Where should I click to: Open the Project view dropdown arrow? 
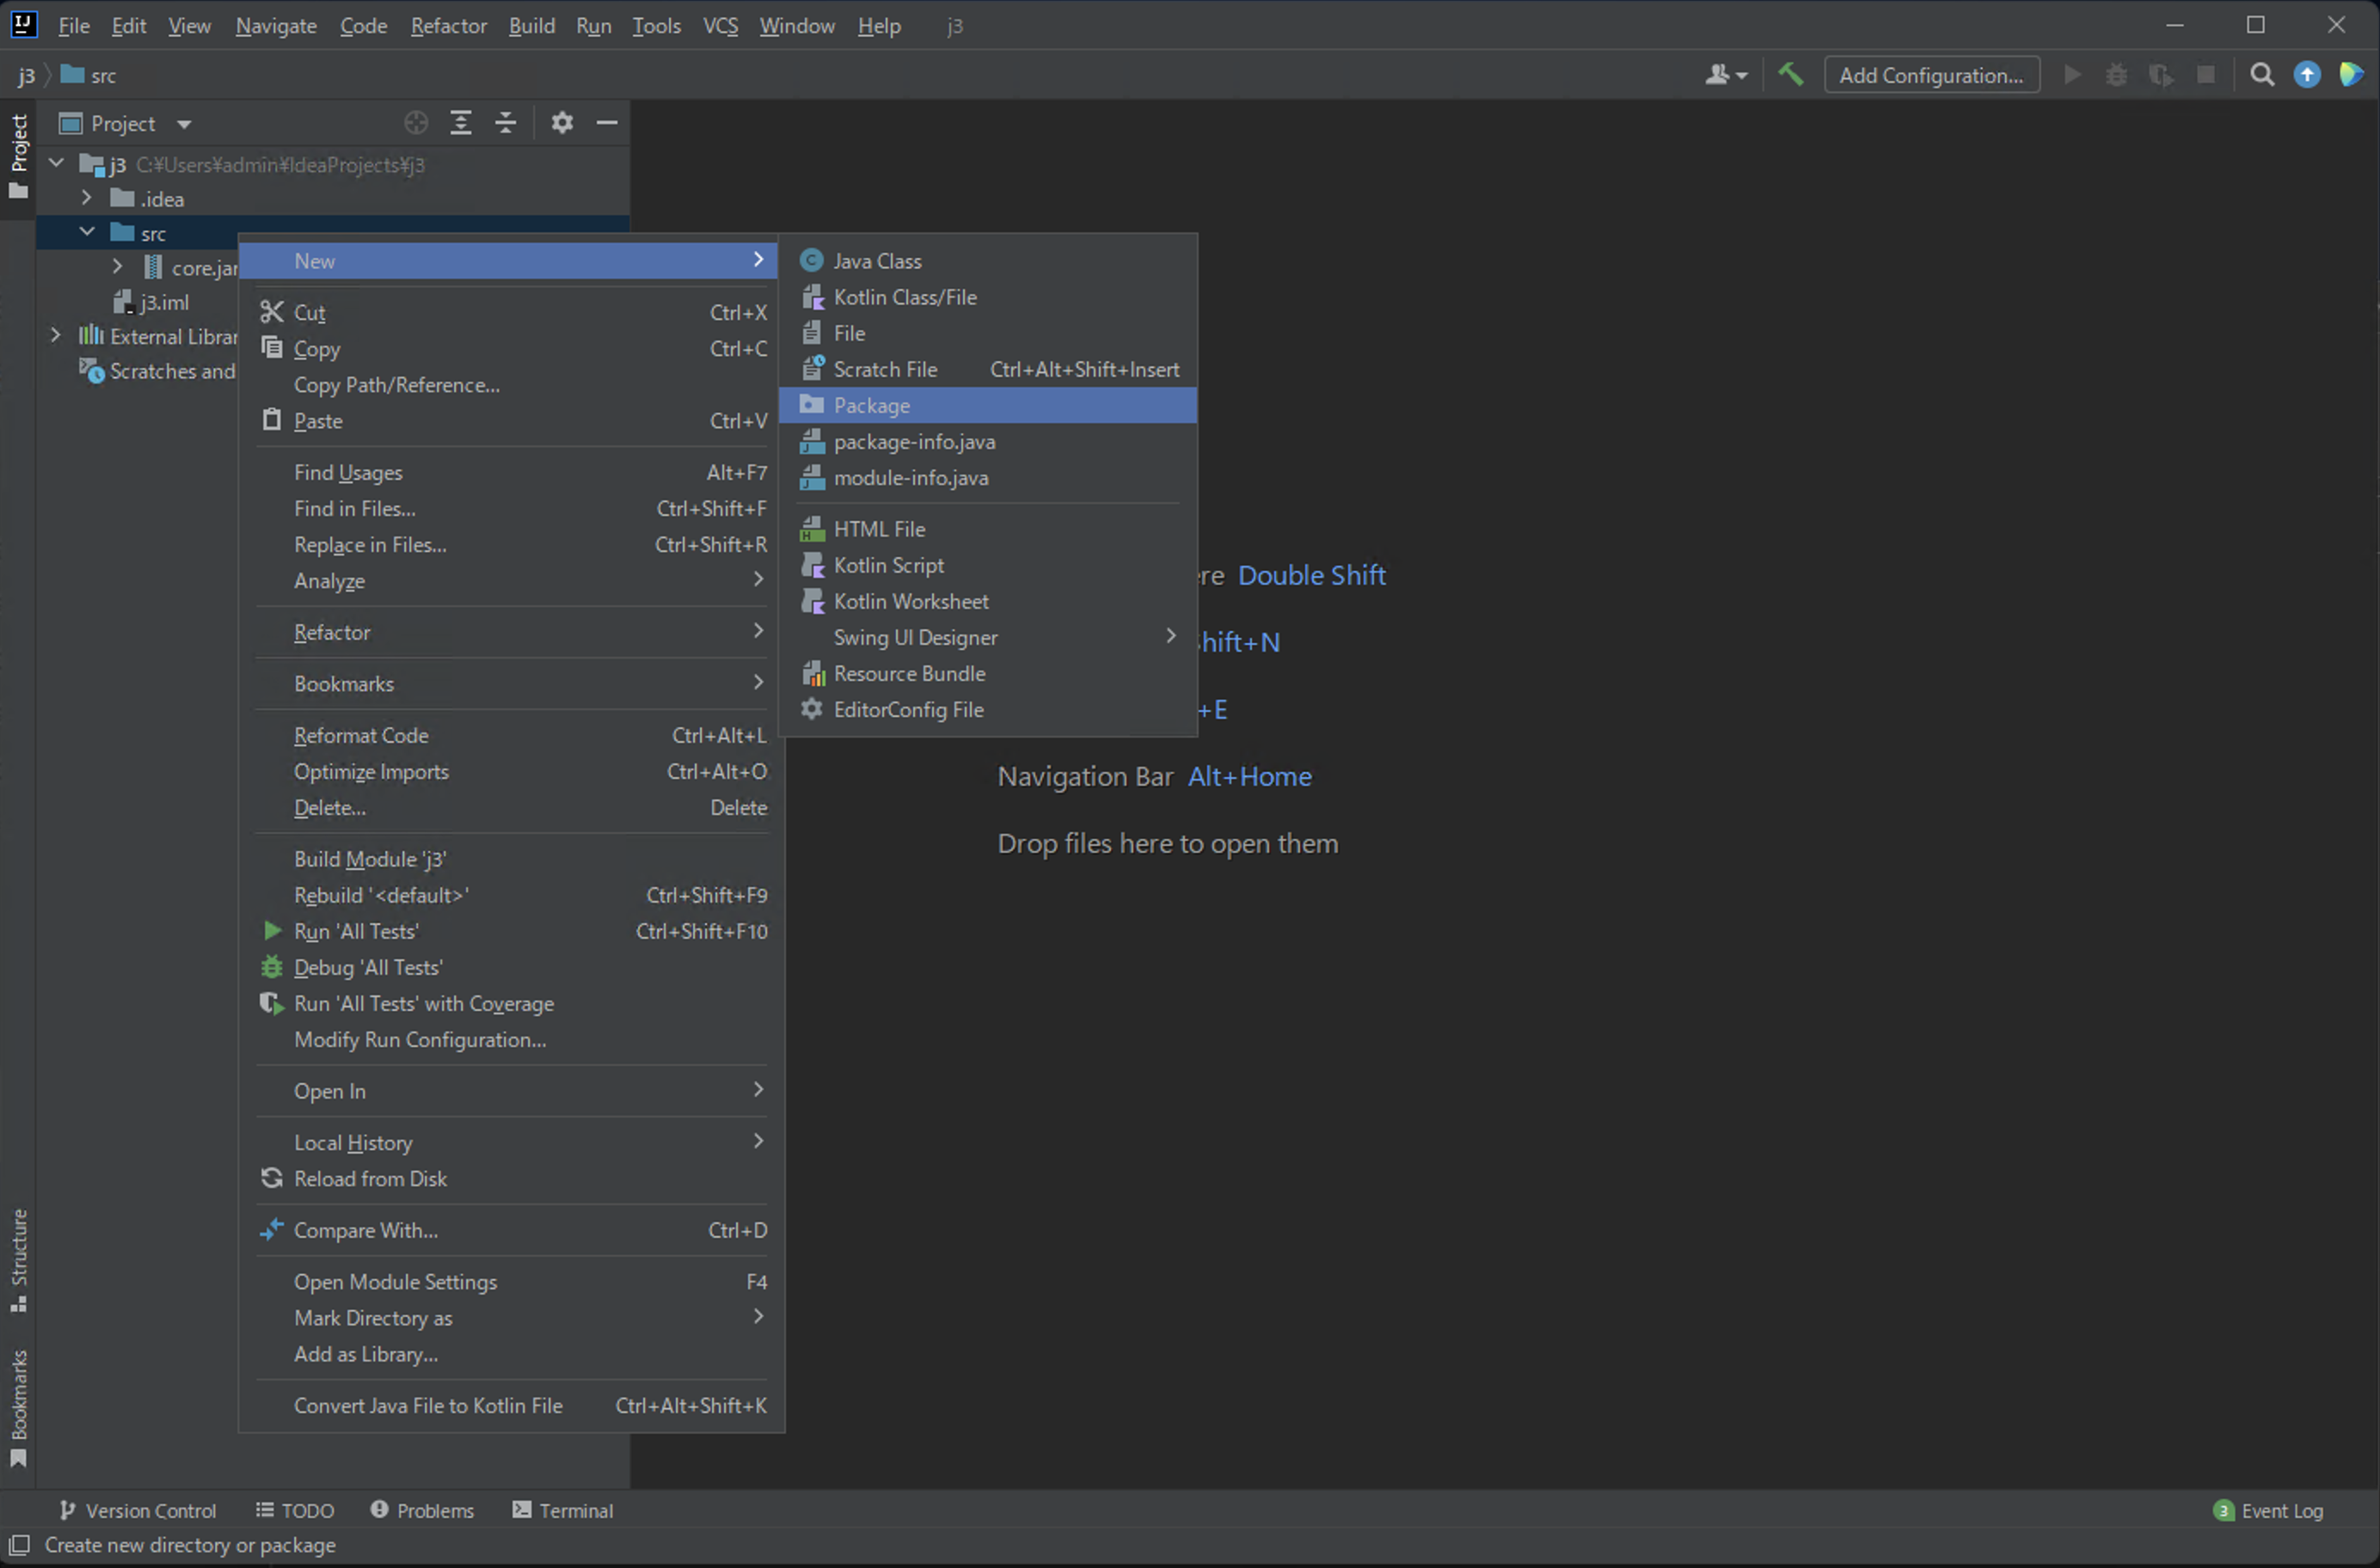coord(184,124)
